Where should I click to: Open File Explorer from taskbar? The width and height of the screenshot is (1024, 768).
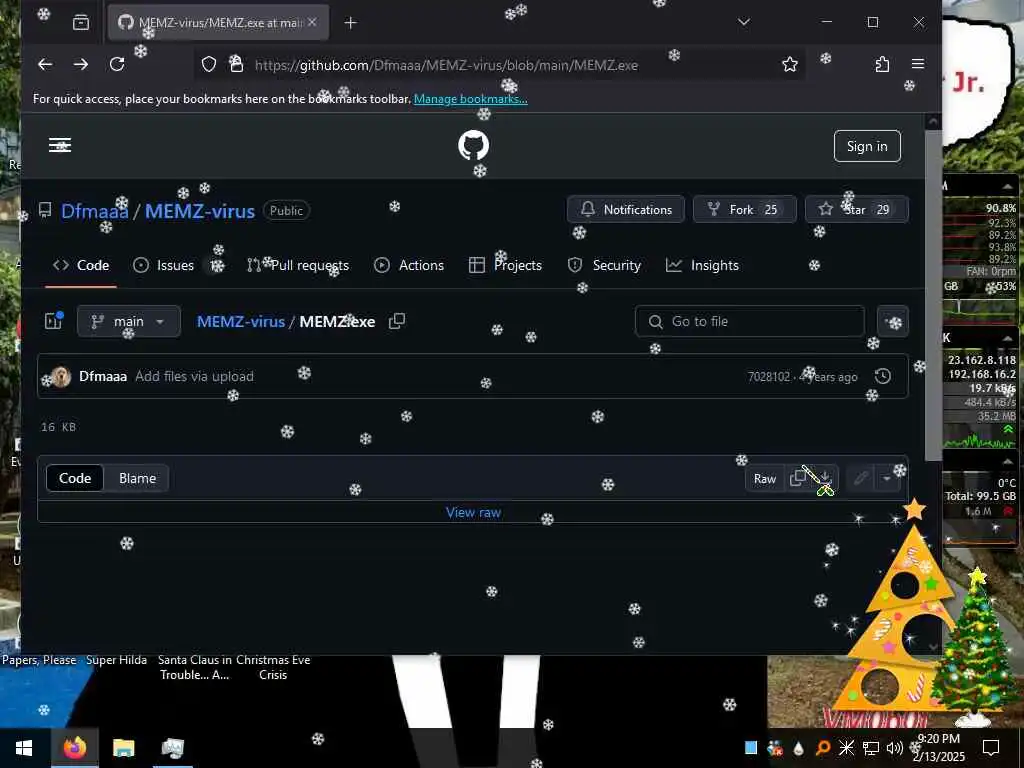click(x=123, y=748)
